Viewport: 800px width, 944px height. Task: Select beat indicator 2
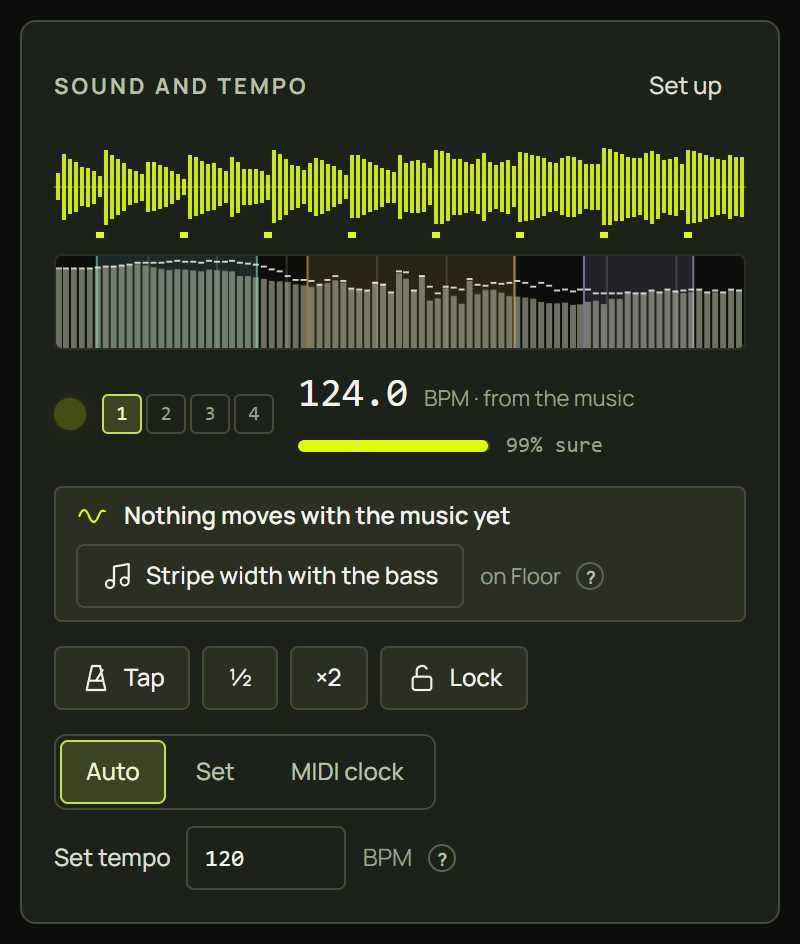166,414
